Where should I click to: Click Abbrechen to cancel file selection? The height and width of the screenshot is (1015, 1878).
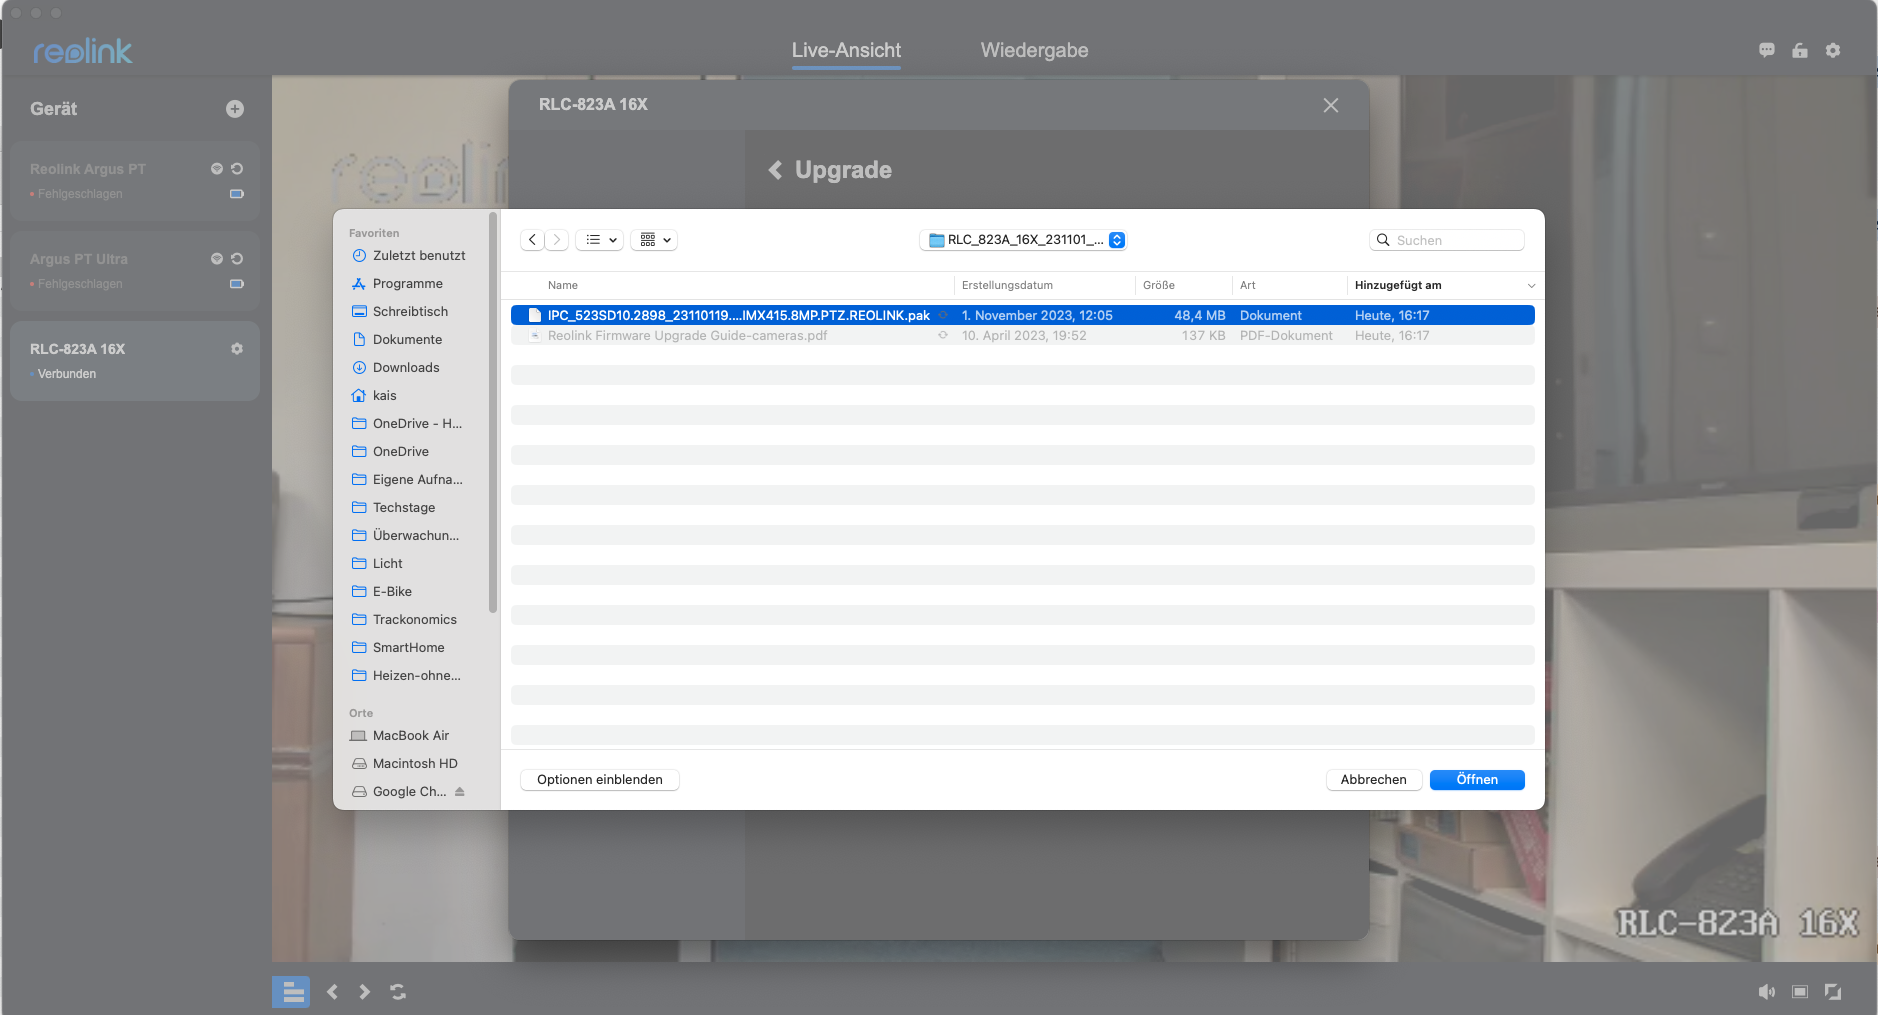pos(1374,780)
